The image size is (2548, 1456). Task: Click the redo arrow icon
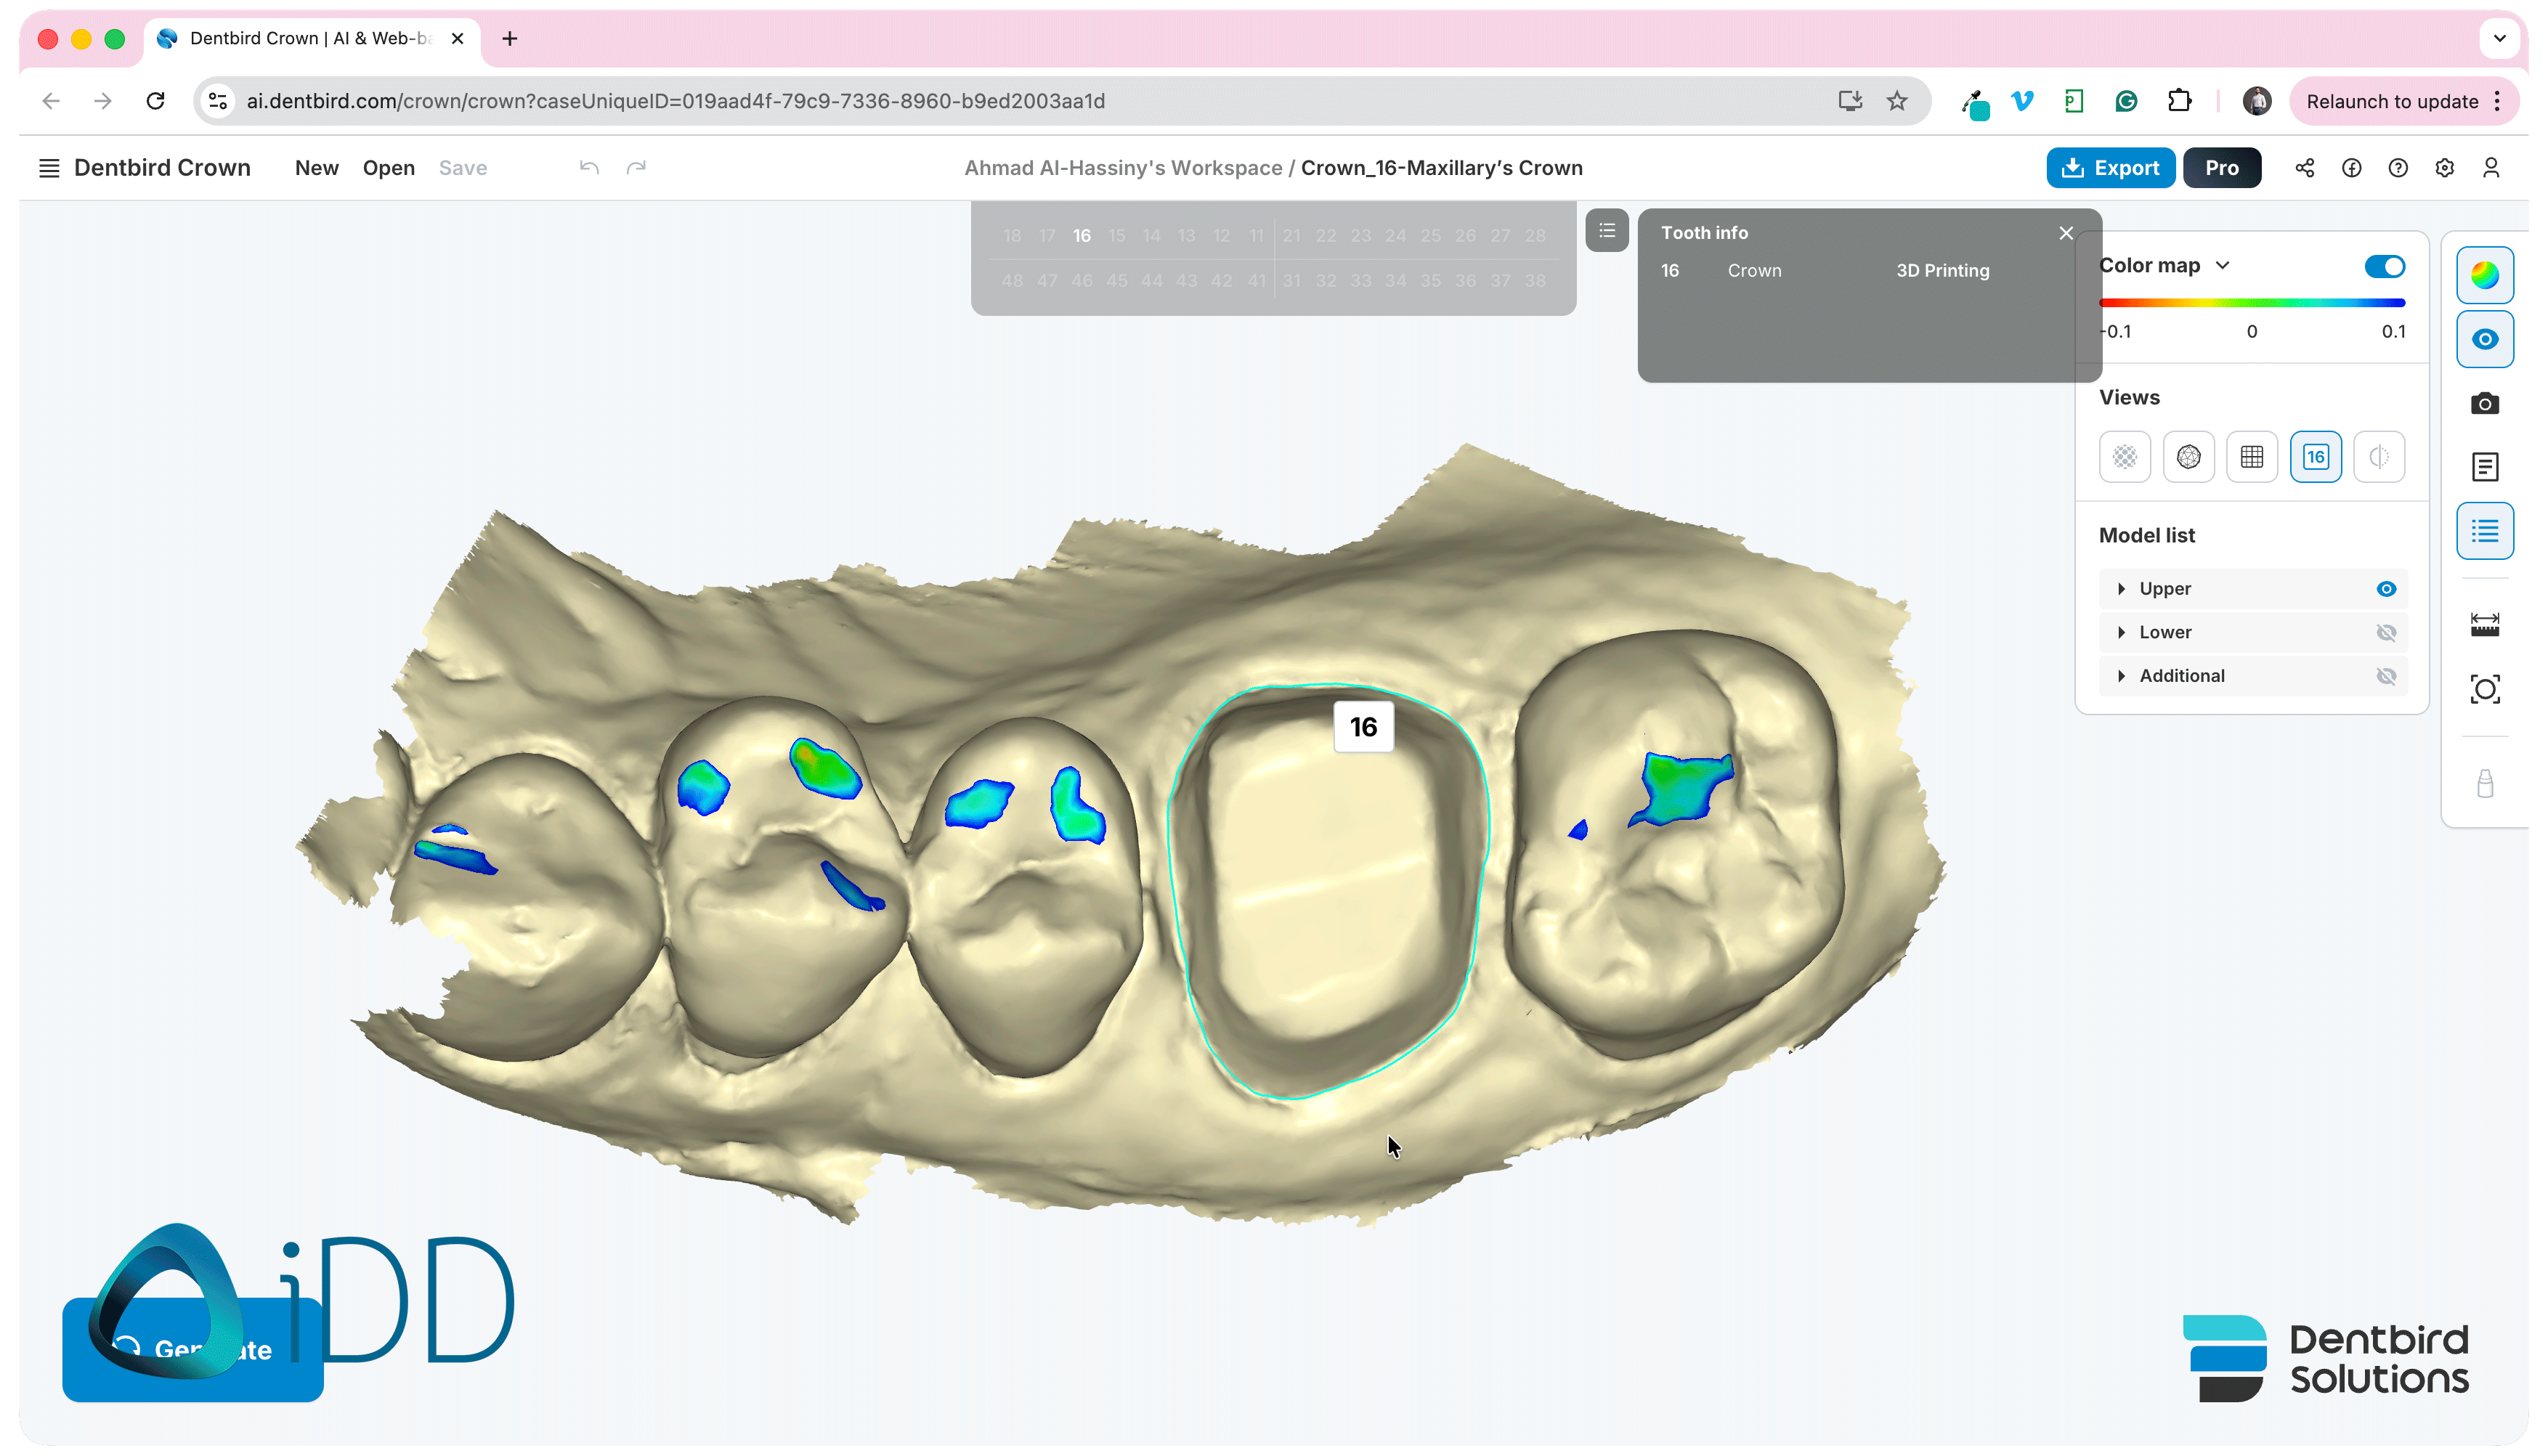(636, 167)
